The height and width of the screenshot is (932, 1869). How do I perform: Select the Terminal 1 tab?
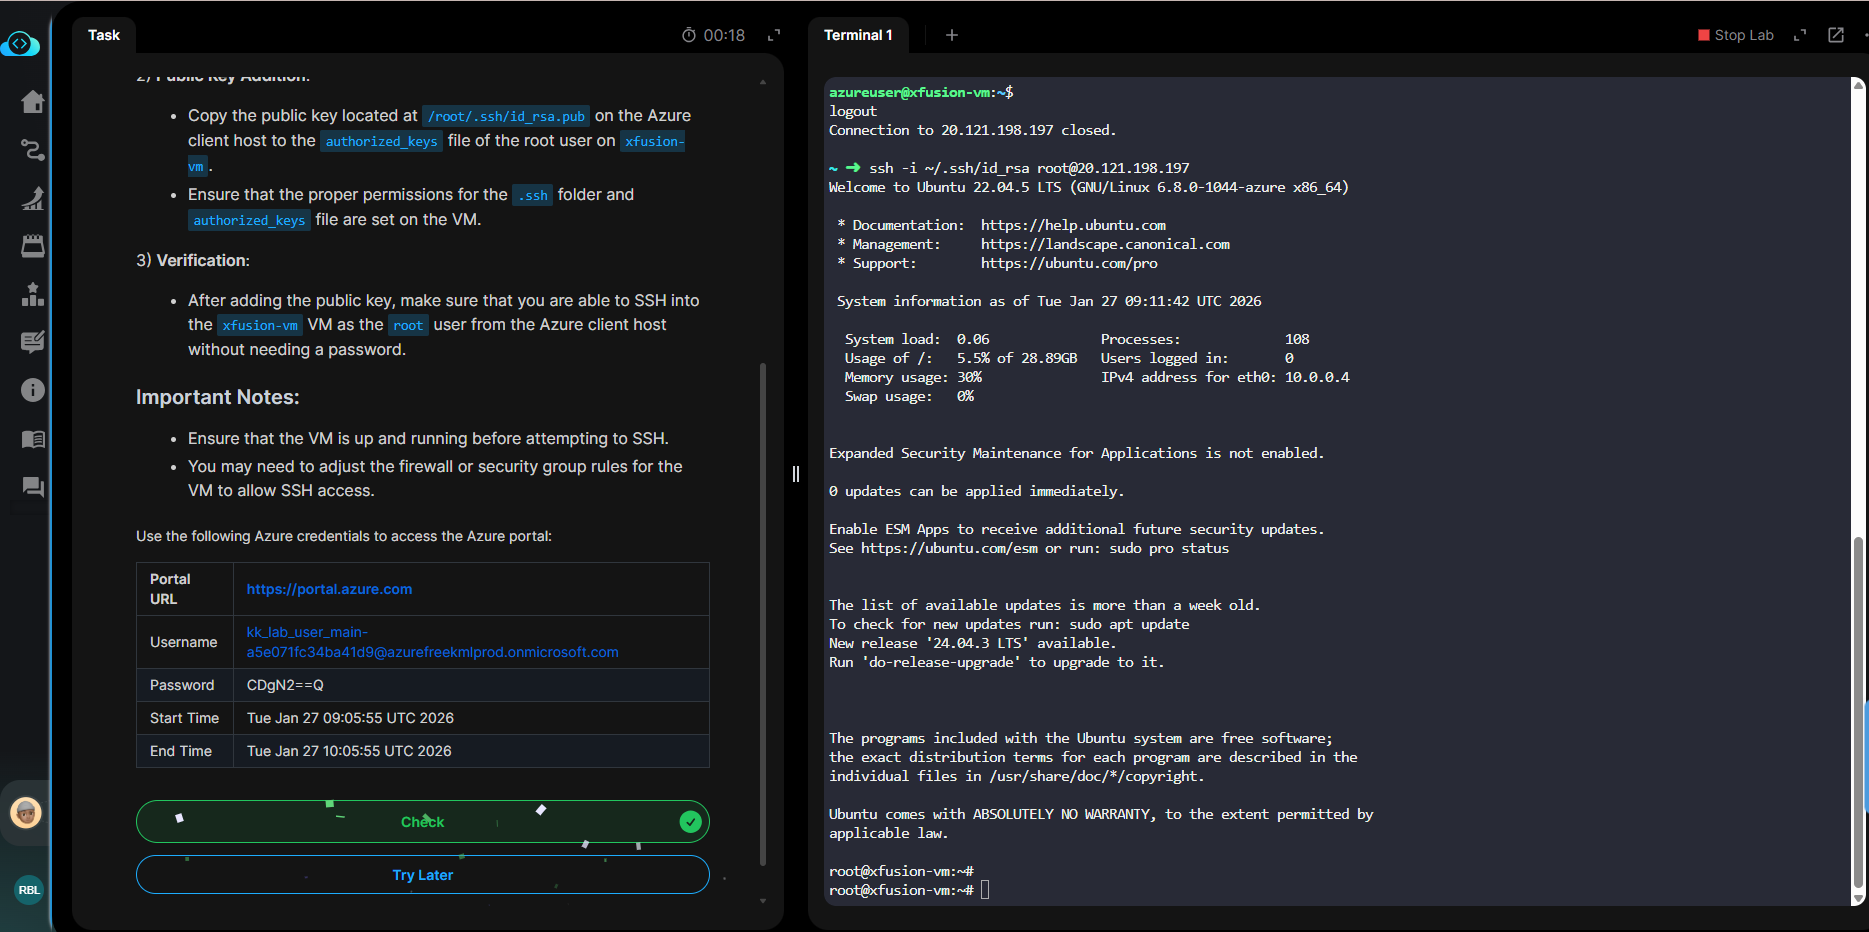click(858, 35)
